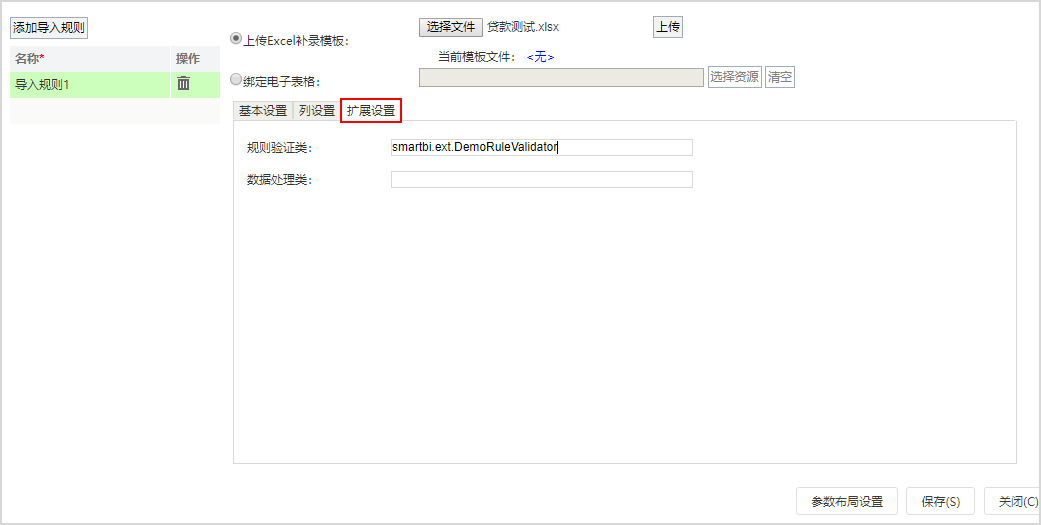Open 参数布局设置
1041x525 pixels.
847,501
